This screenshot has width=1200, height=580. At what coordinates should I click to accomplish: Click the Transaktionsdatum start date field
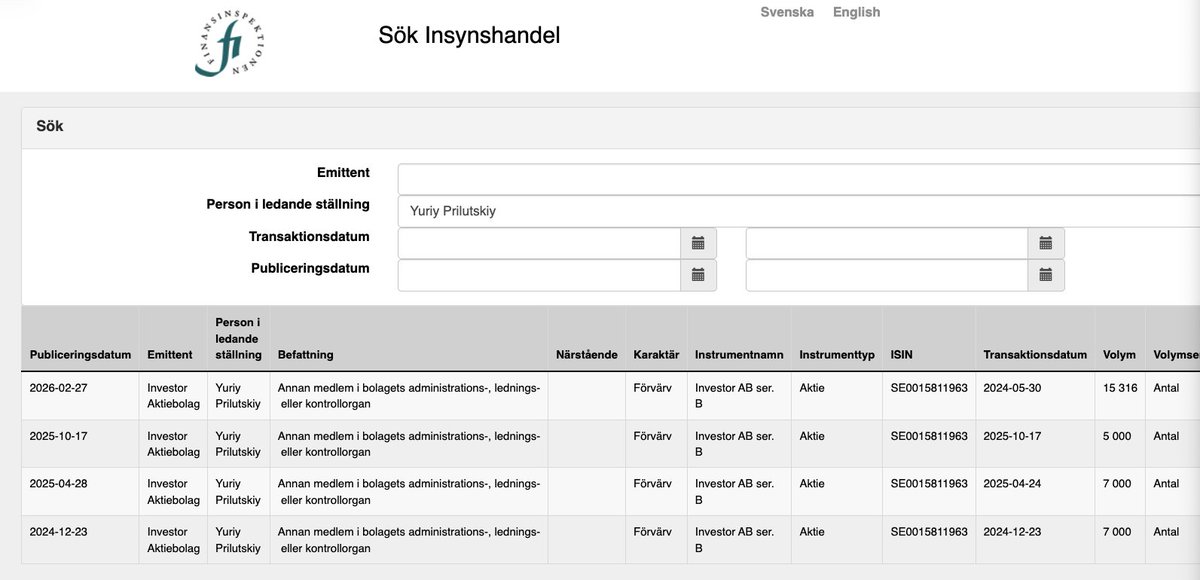540,243
